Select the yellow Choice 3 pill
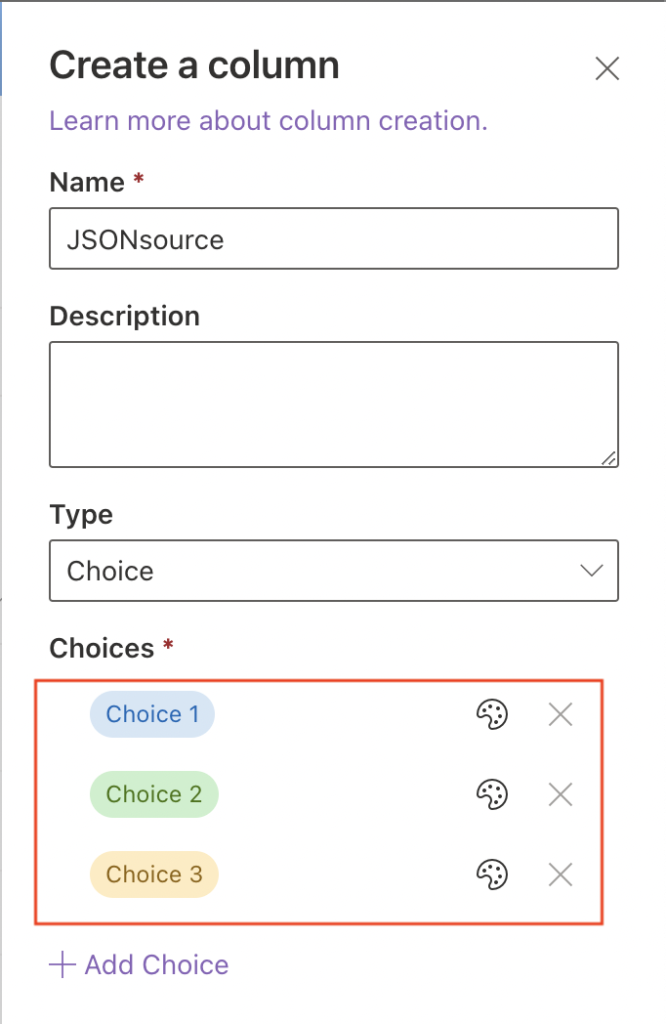 [154, 874]
